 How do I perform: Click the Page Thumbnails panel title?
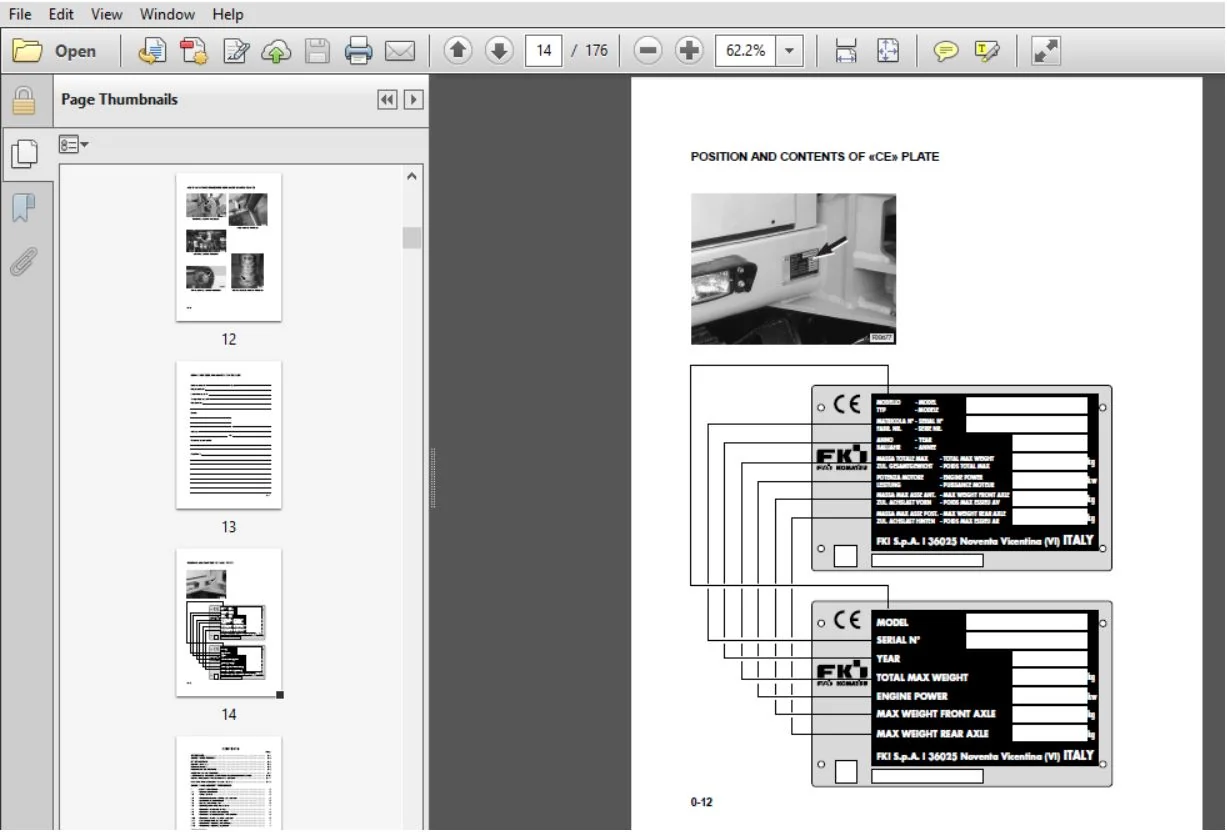[x=119, y=100]
